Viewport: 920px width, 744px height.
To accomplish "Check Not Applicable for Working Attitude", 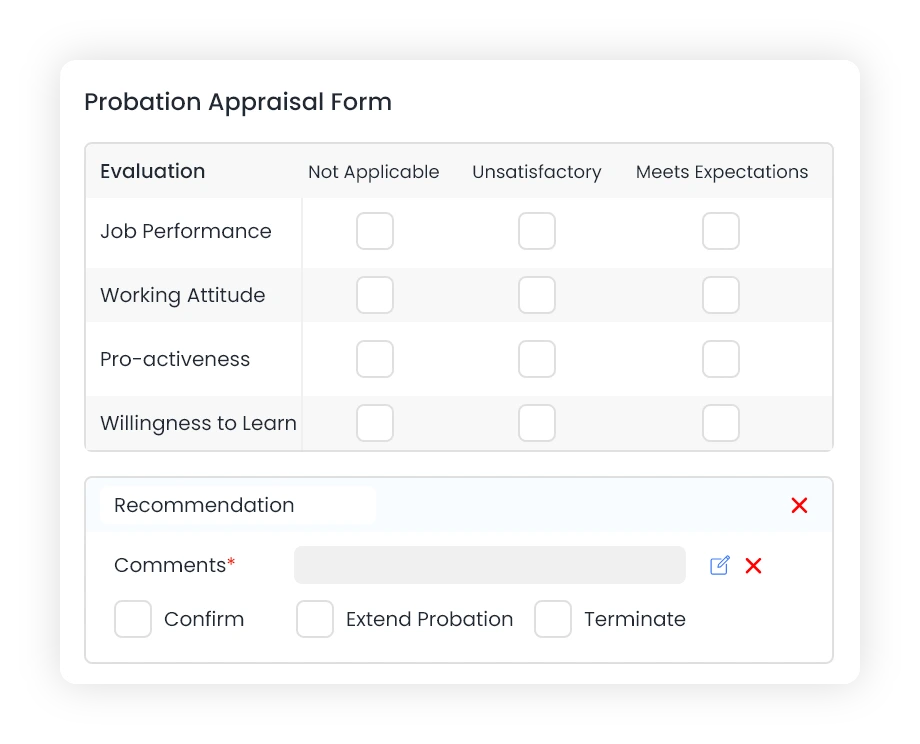I will tap(375, 295).
